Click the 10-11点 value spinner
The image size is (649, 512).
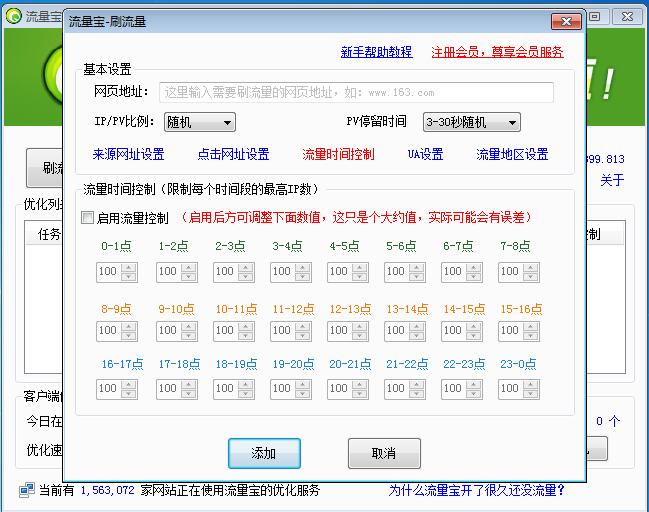pos(234,331)
